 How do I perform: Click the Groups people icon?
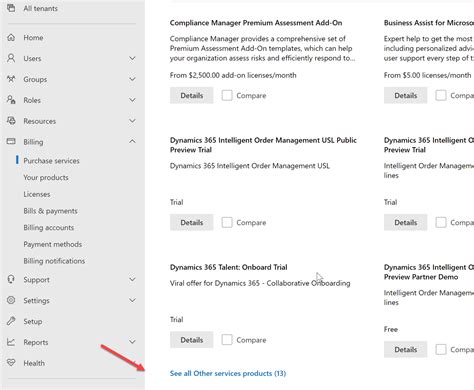[11, 79]
